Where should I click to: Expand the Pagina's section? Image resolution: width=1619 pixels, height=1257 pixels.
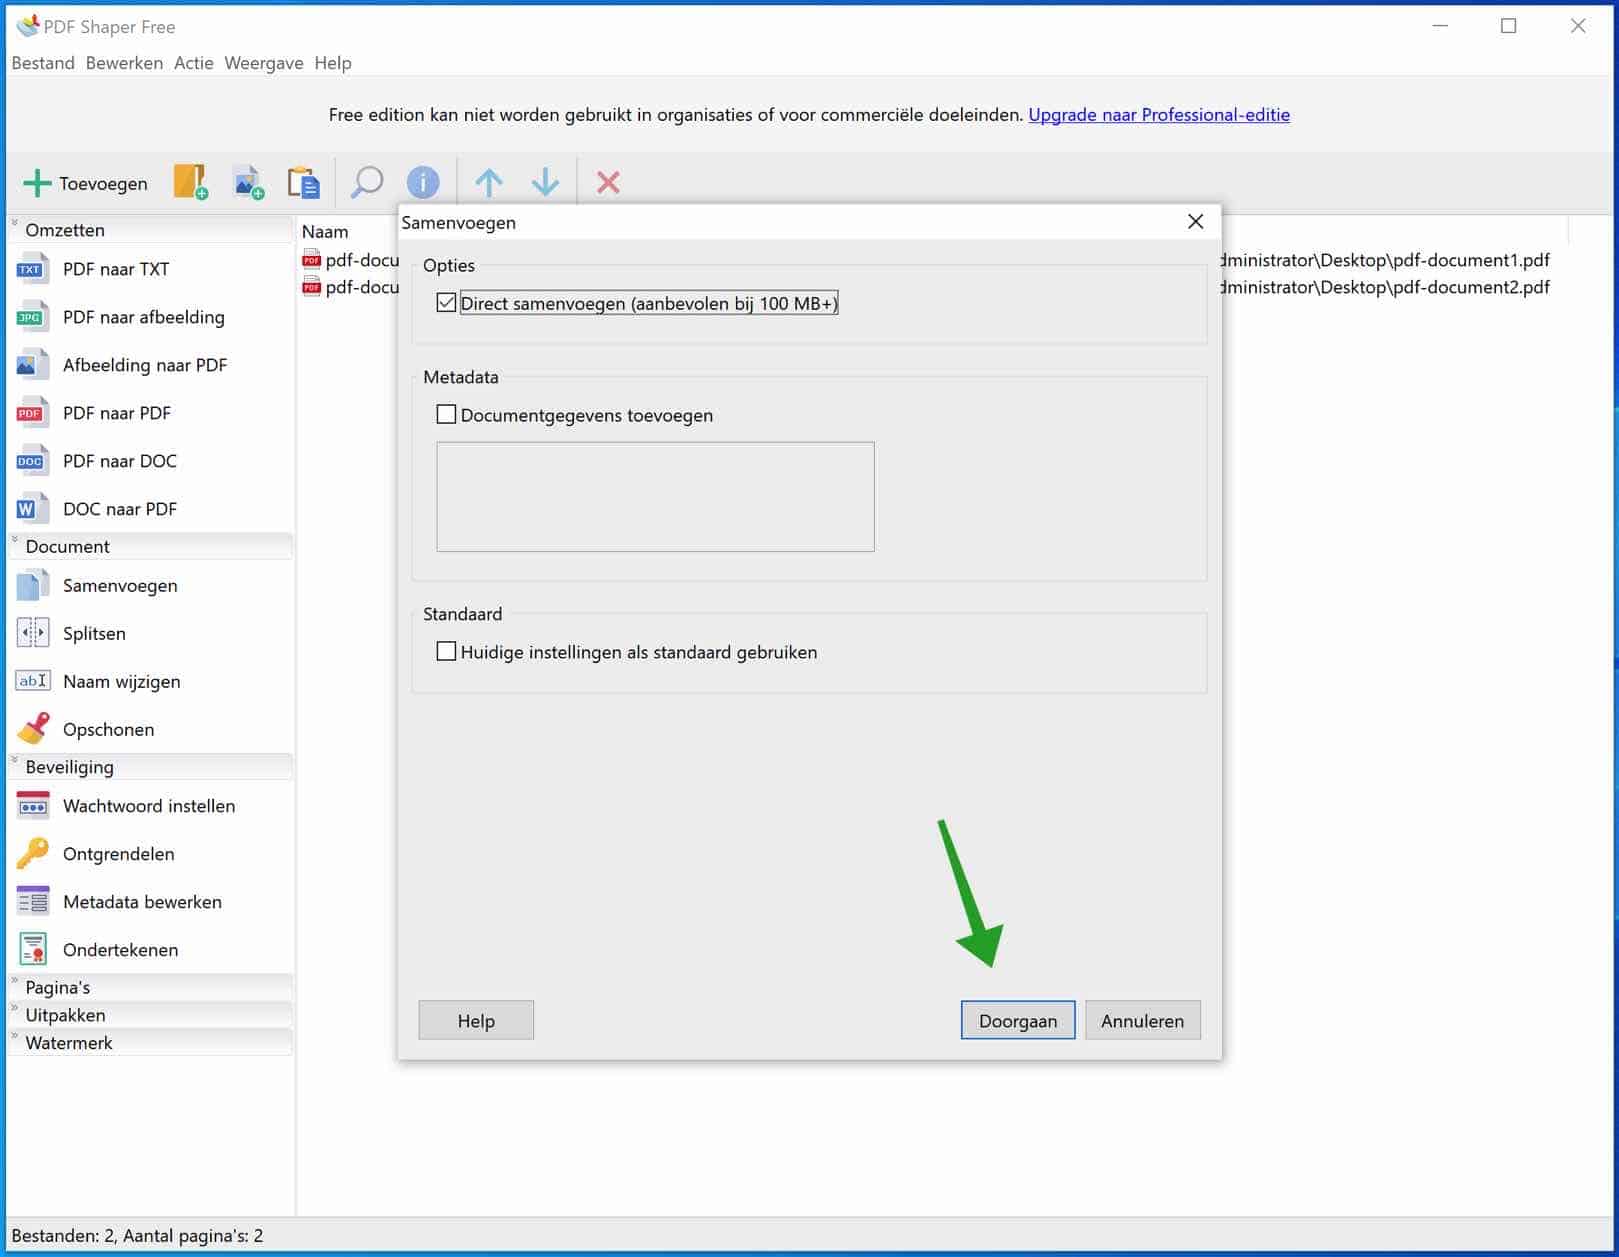coord(58,987)
